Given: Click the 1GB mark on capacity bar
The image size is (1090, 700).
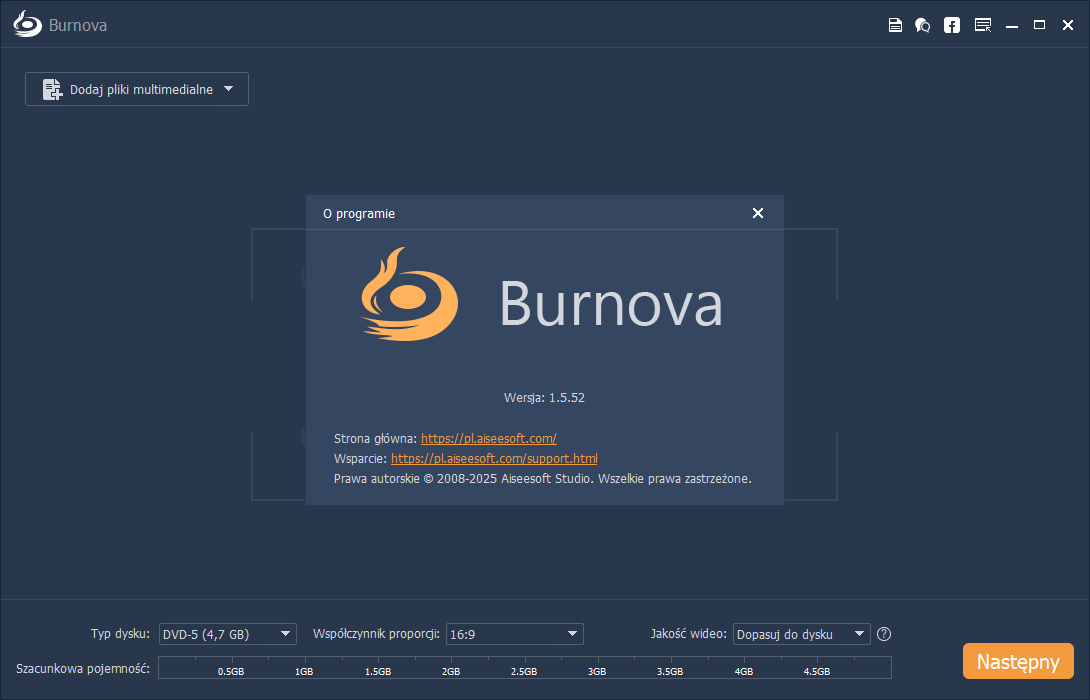Looking at the screenshot, I should click(x=304, y=671).
